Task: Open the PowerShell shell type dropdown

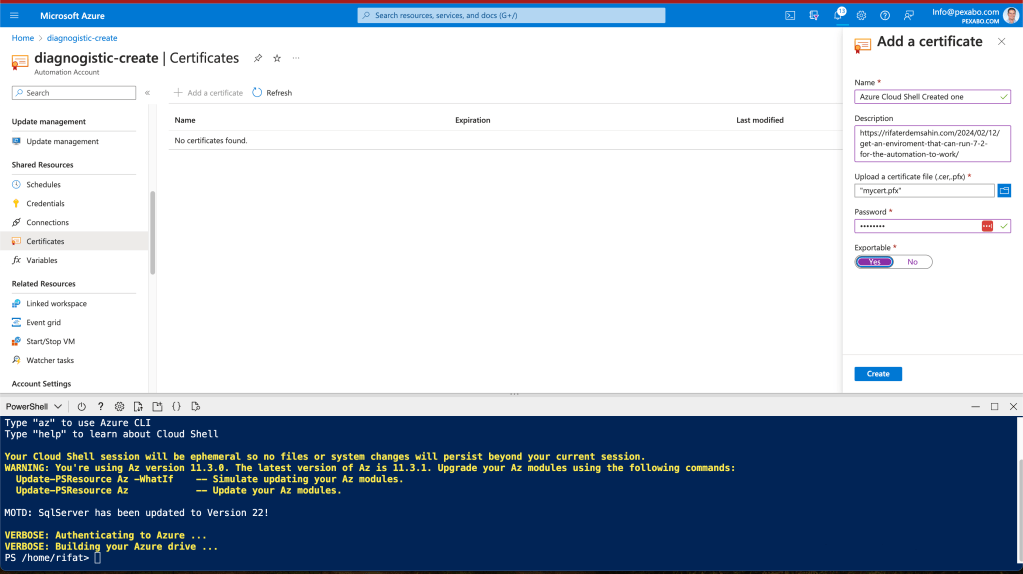Action: tap(34, 406)
